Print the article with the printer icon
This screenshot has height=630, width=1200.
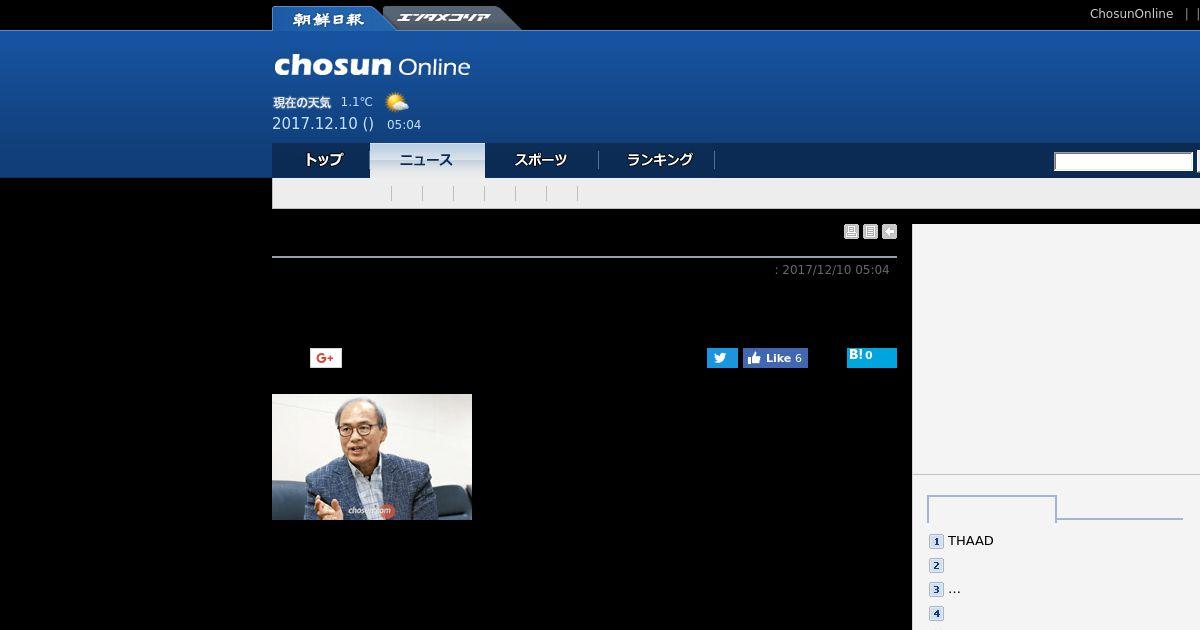[851, 232]
